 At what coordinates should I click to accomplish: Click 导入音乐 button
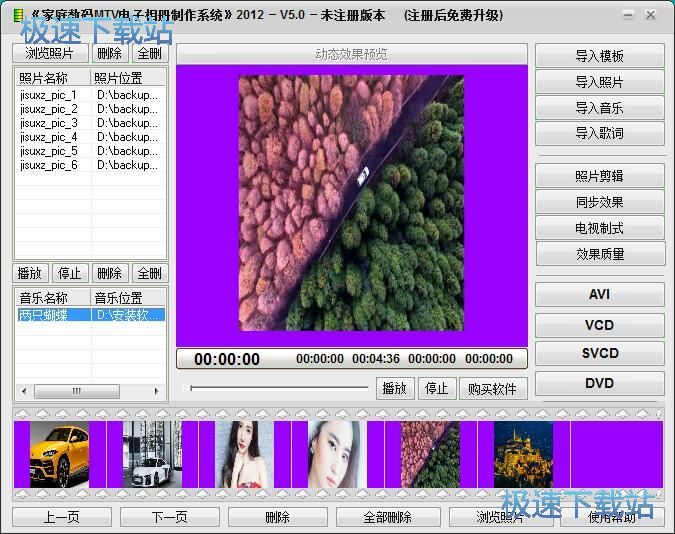coord(600,108)
